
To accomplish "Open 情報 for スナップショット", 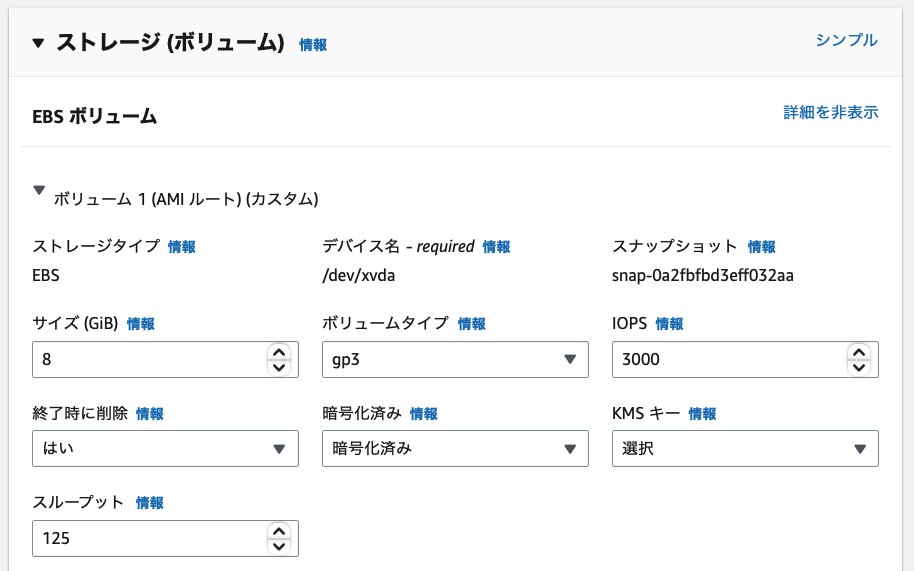I will [x=761, y=247].
